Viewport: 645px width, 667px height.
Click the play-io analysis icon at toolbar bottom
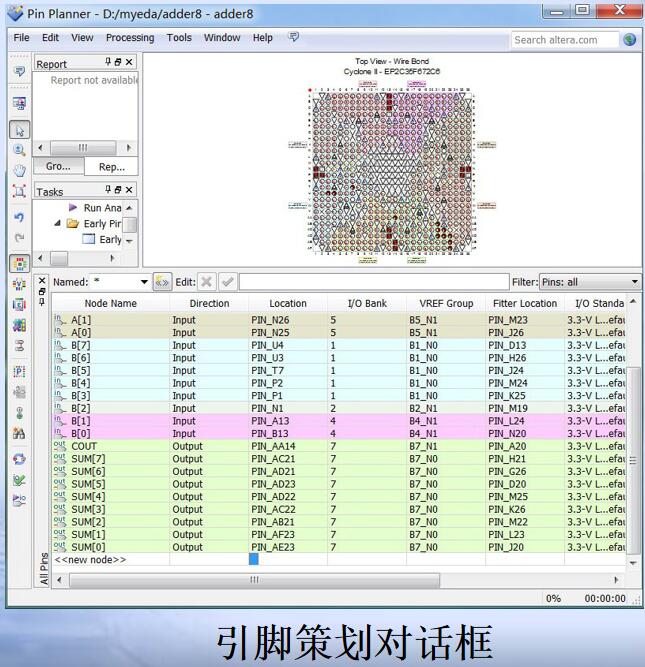(x=19, y=499)
